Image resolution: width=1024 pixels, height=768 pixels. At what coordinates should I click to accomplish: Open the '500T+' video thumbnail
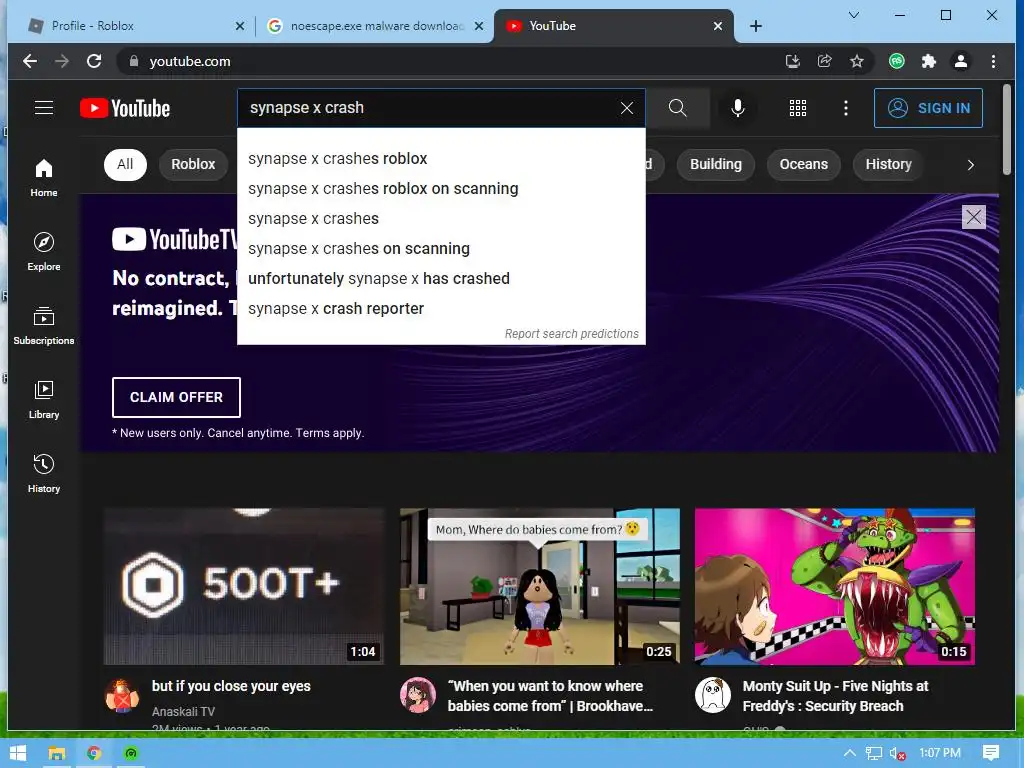pyautogui.click(x=244, y=586)
